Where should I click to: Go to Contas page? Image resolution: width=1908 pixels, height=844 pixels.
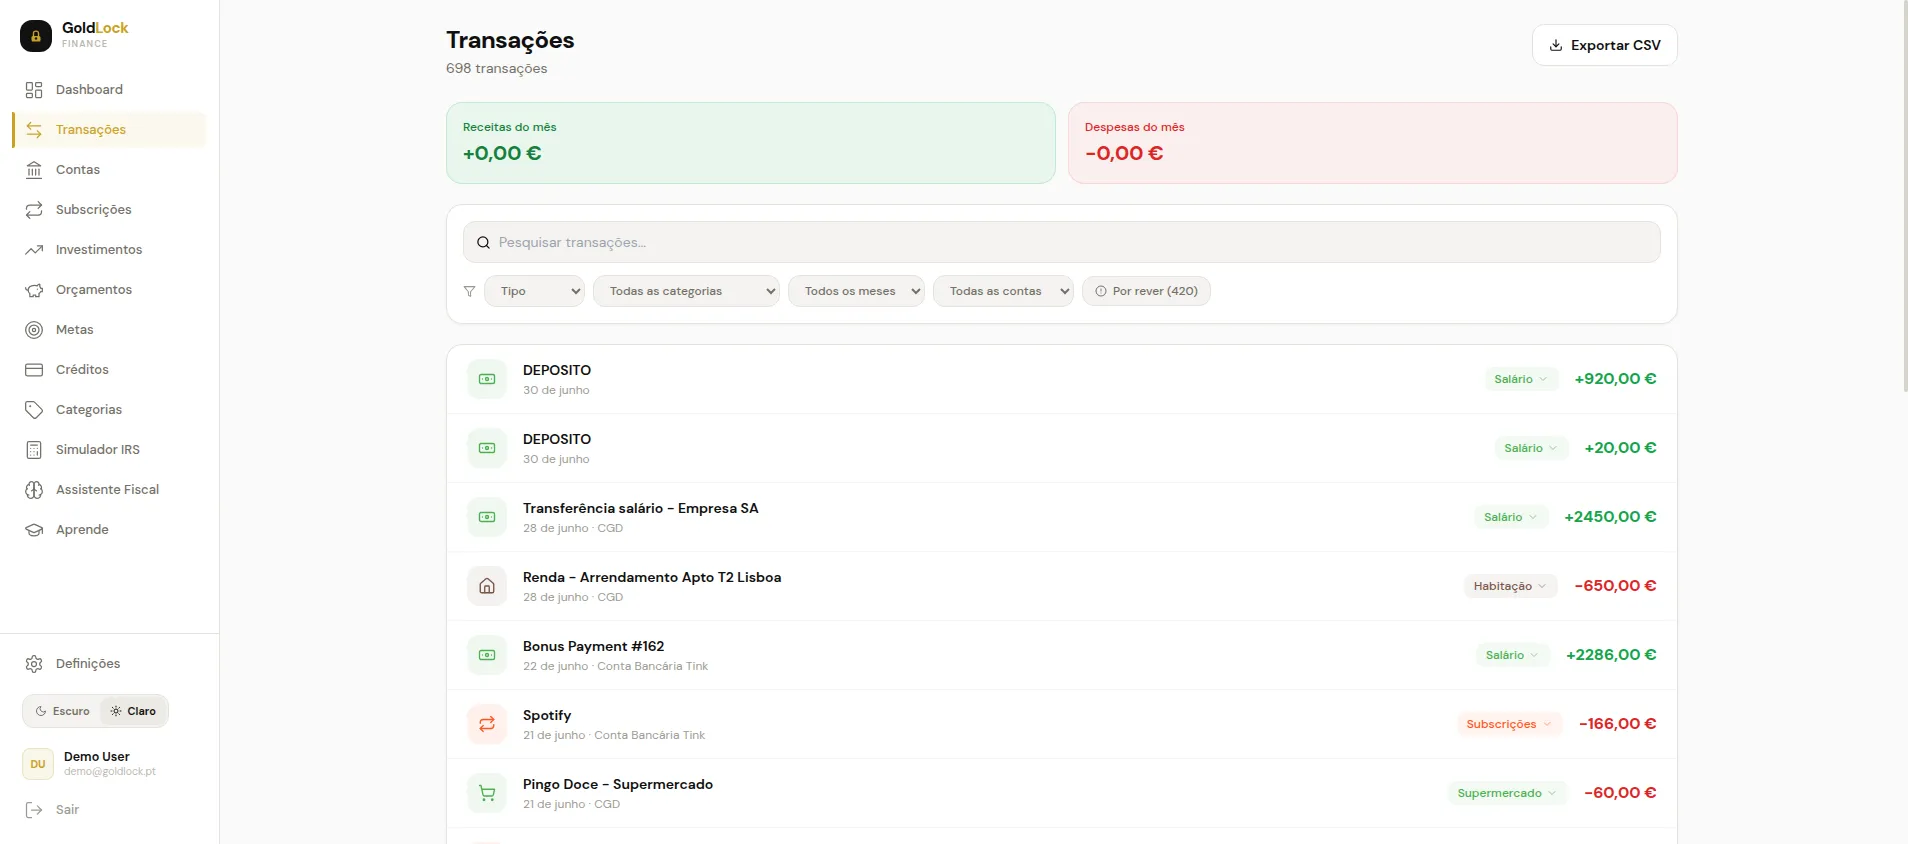(x=109, y=170)
